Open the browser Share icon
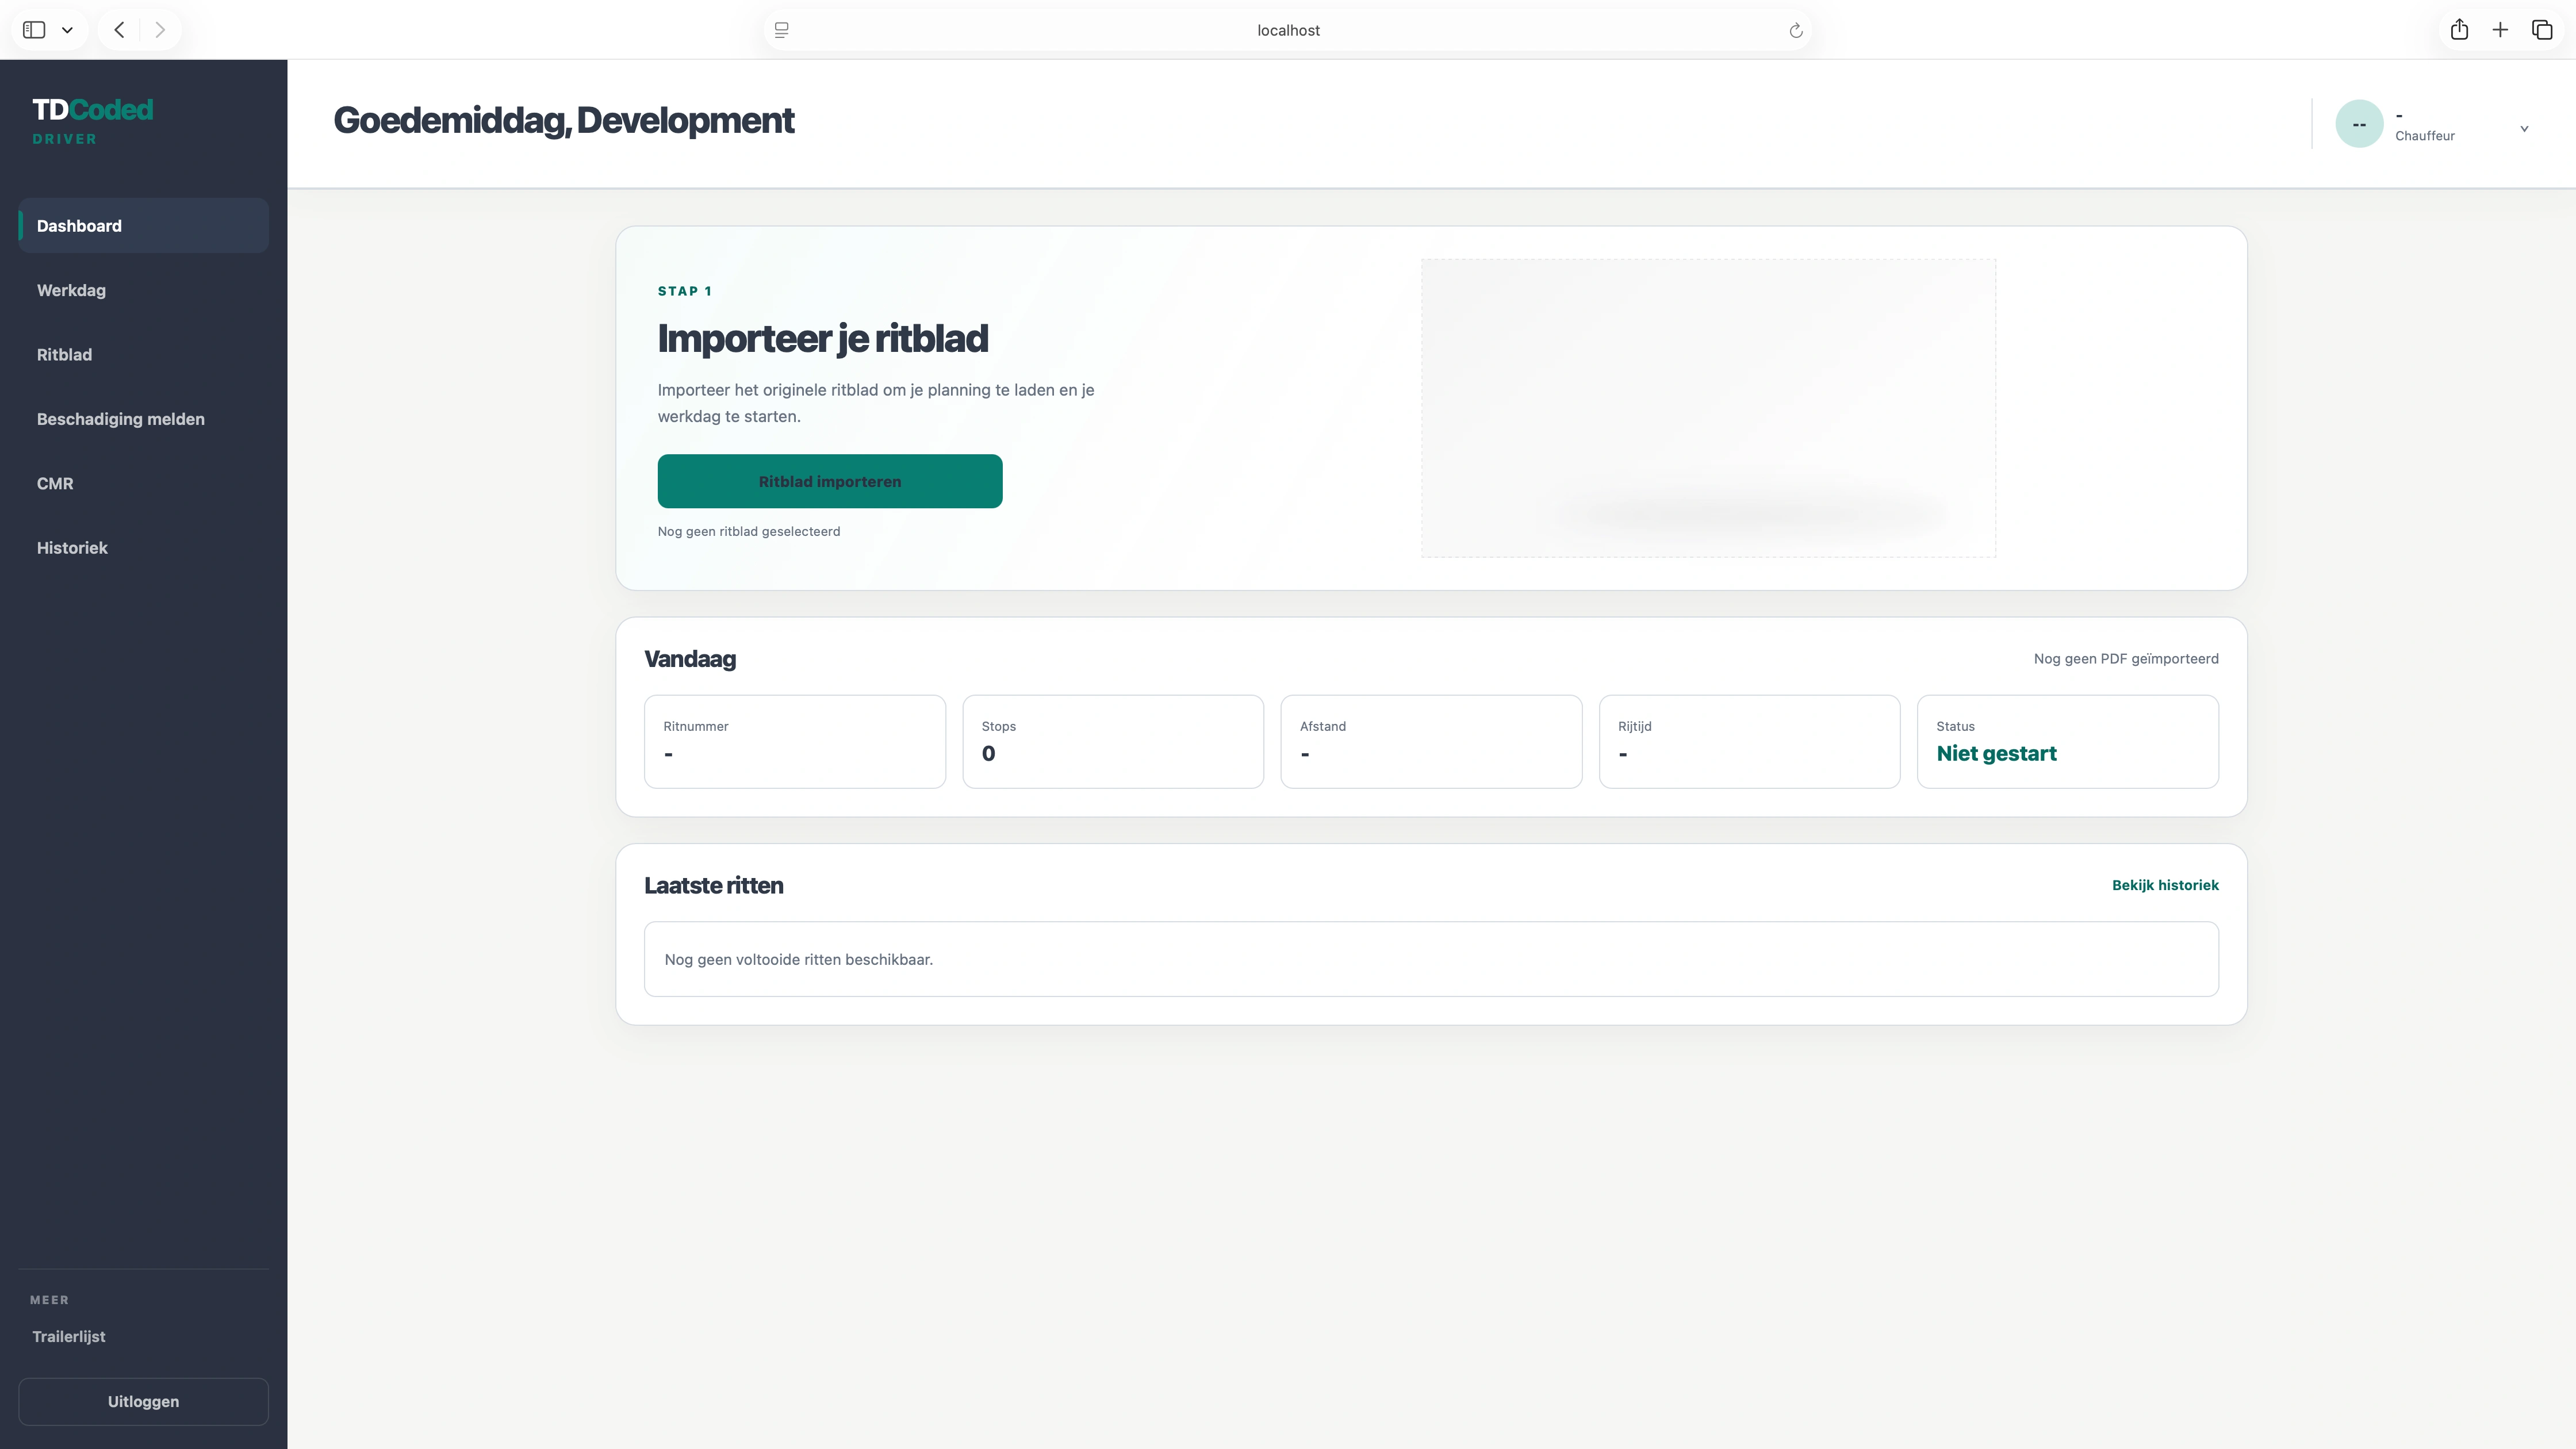Screen dimensions: 2576x1449 pos(2459,30)
